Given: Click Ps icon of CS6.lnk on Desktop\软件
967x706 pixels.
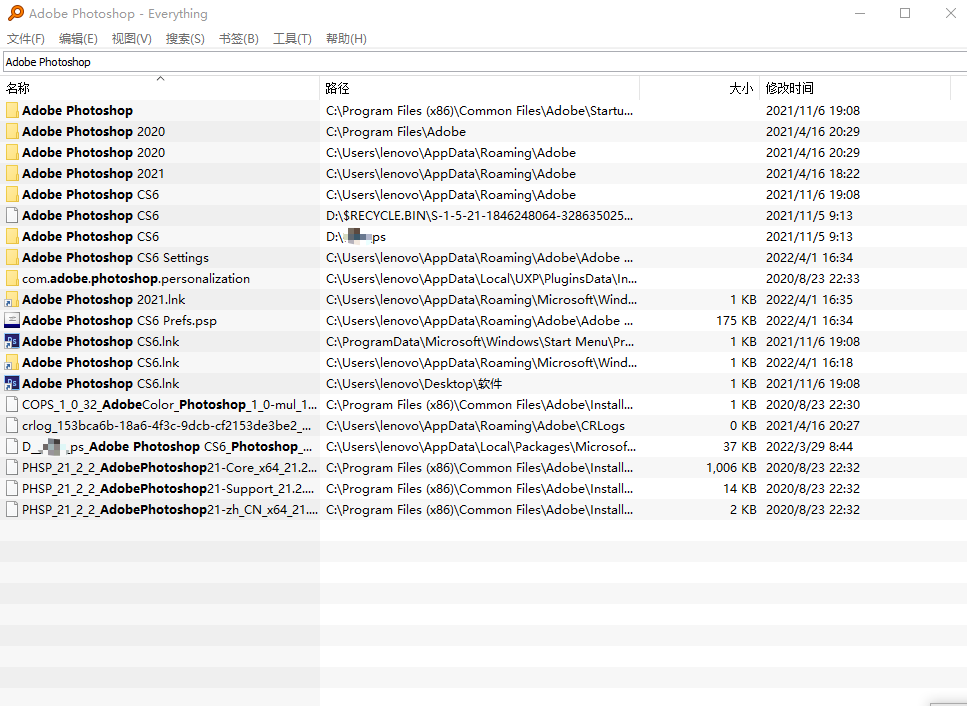Looking at the screenshot, I should click(x=12, y=384).
